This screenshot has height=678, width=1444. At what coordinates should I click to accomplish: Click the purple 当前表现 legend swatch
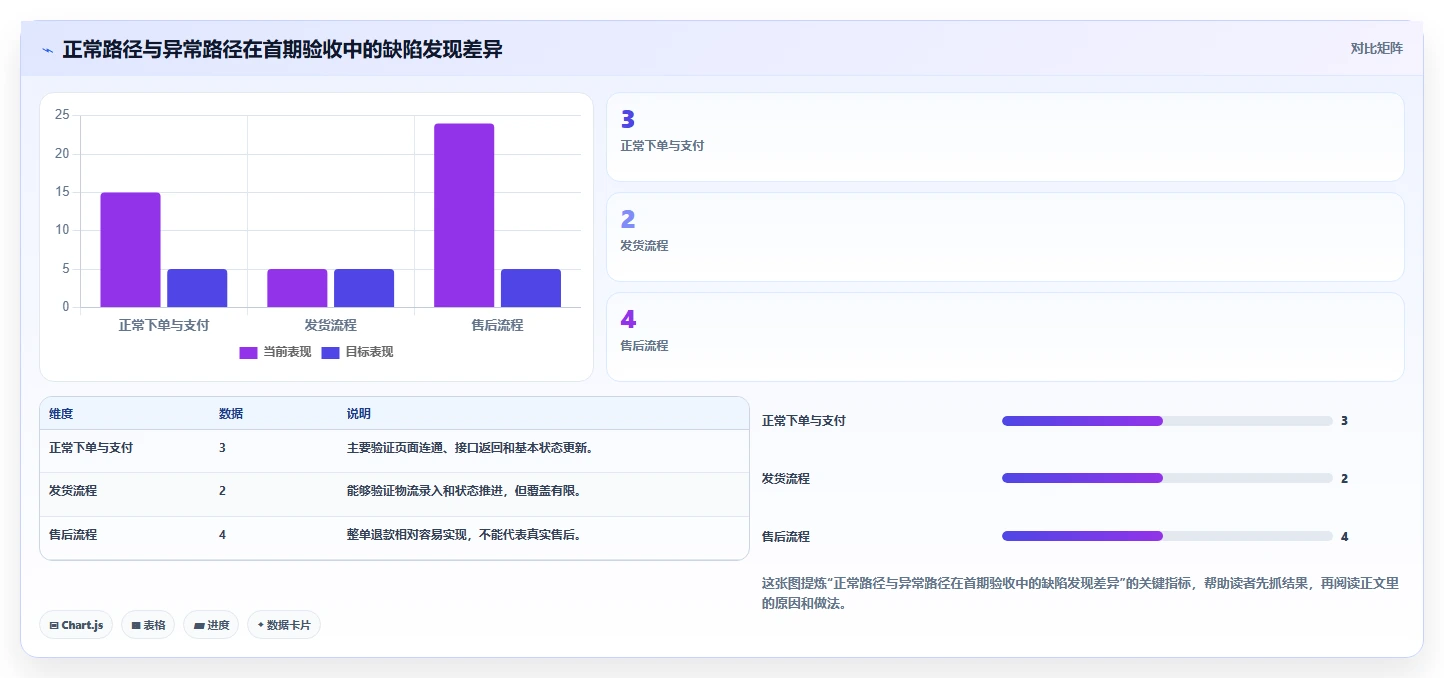[x=248, y=352]
